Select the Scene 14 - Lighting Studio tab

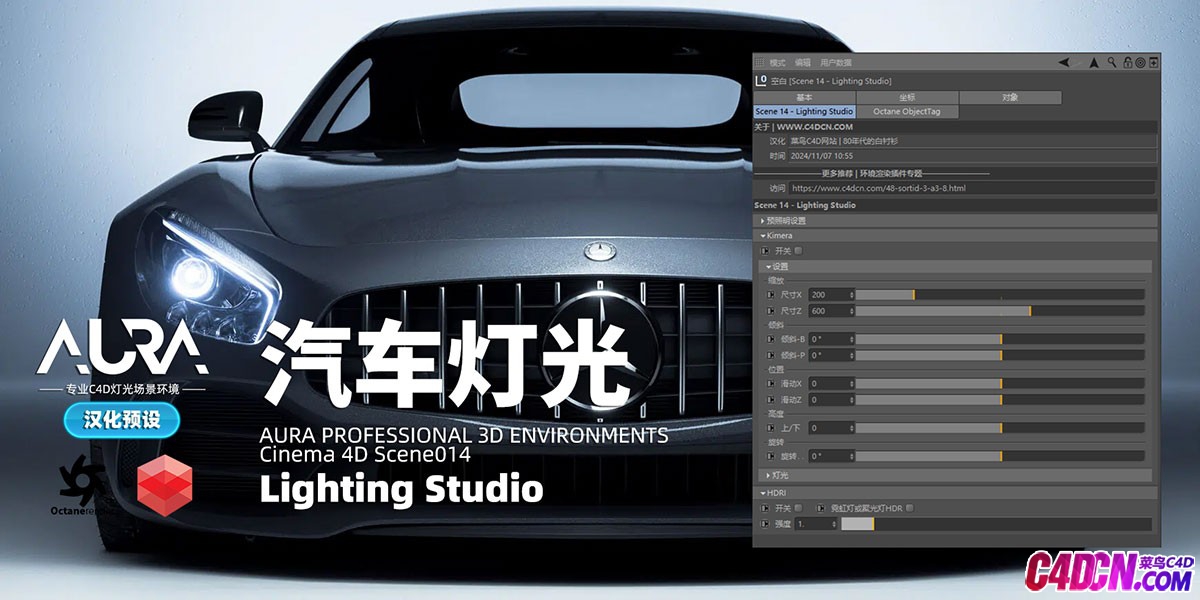[804, 112]
